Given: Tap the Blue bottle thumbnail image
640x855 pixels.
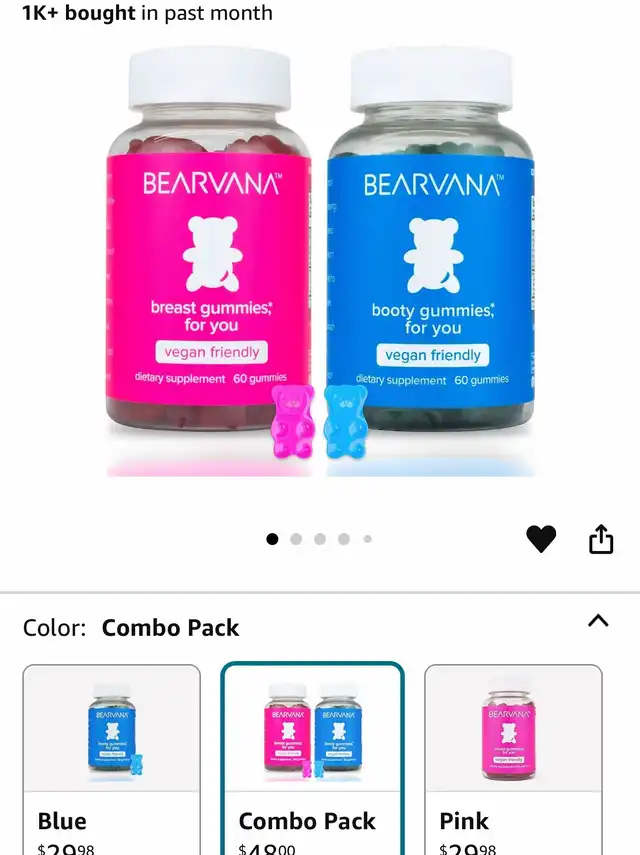Looking at the screenshot, I should click(x=112, y=730).
